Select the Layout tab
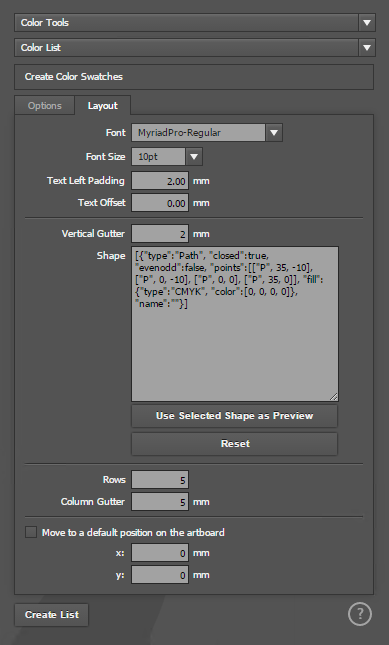The image size is (389, 645). (x=103, y=106)
